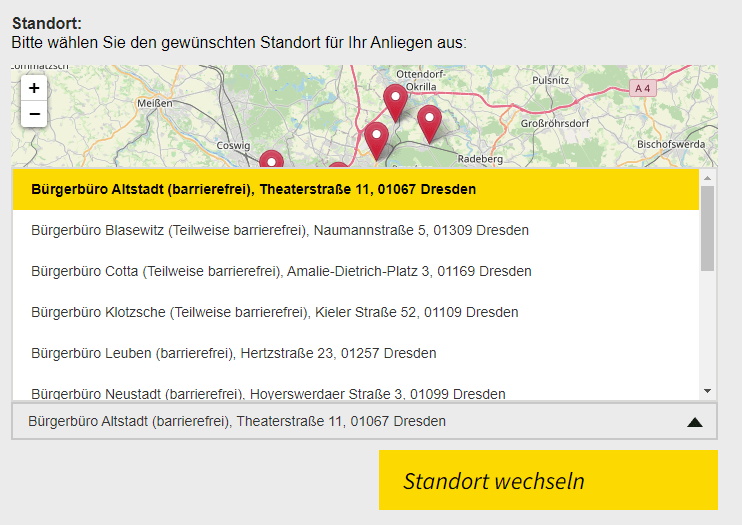Choose Bürgerbüro Klotzsche, Kieler Straße 52
This screenshot has width=742, height=525.
pos(356,312)
